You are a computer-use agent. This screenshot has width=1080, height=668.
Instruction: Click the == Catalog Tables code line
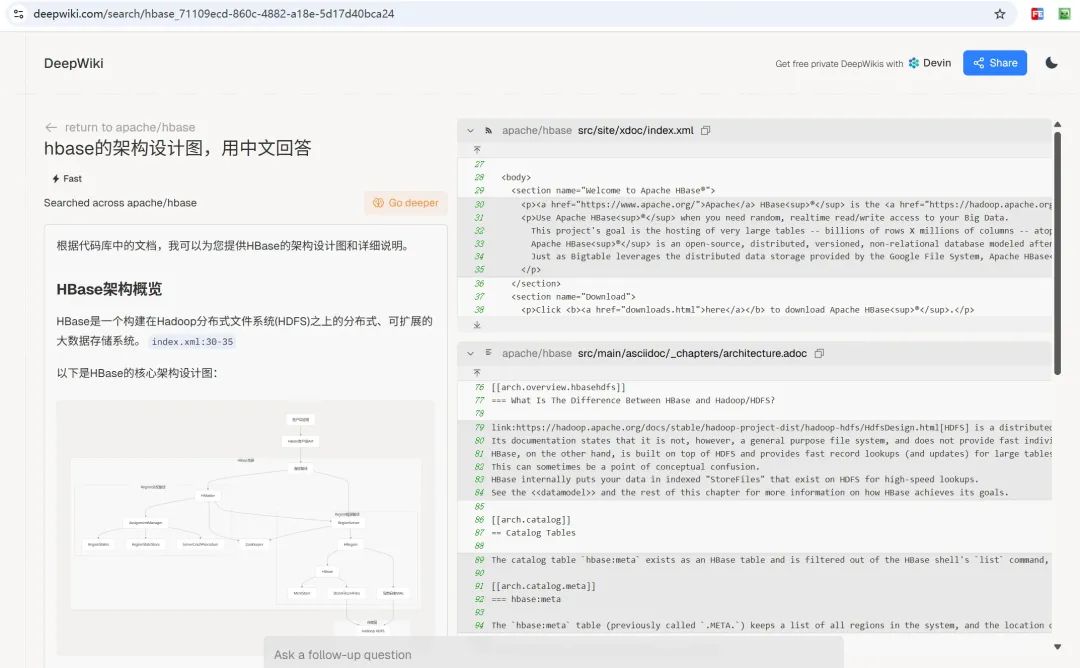click(x=533, y=533)
